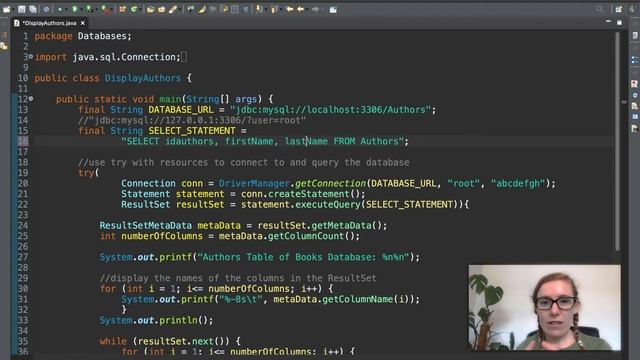Collapse the main method fold on line 12

[x=31, y=98]
